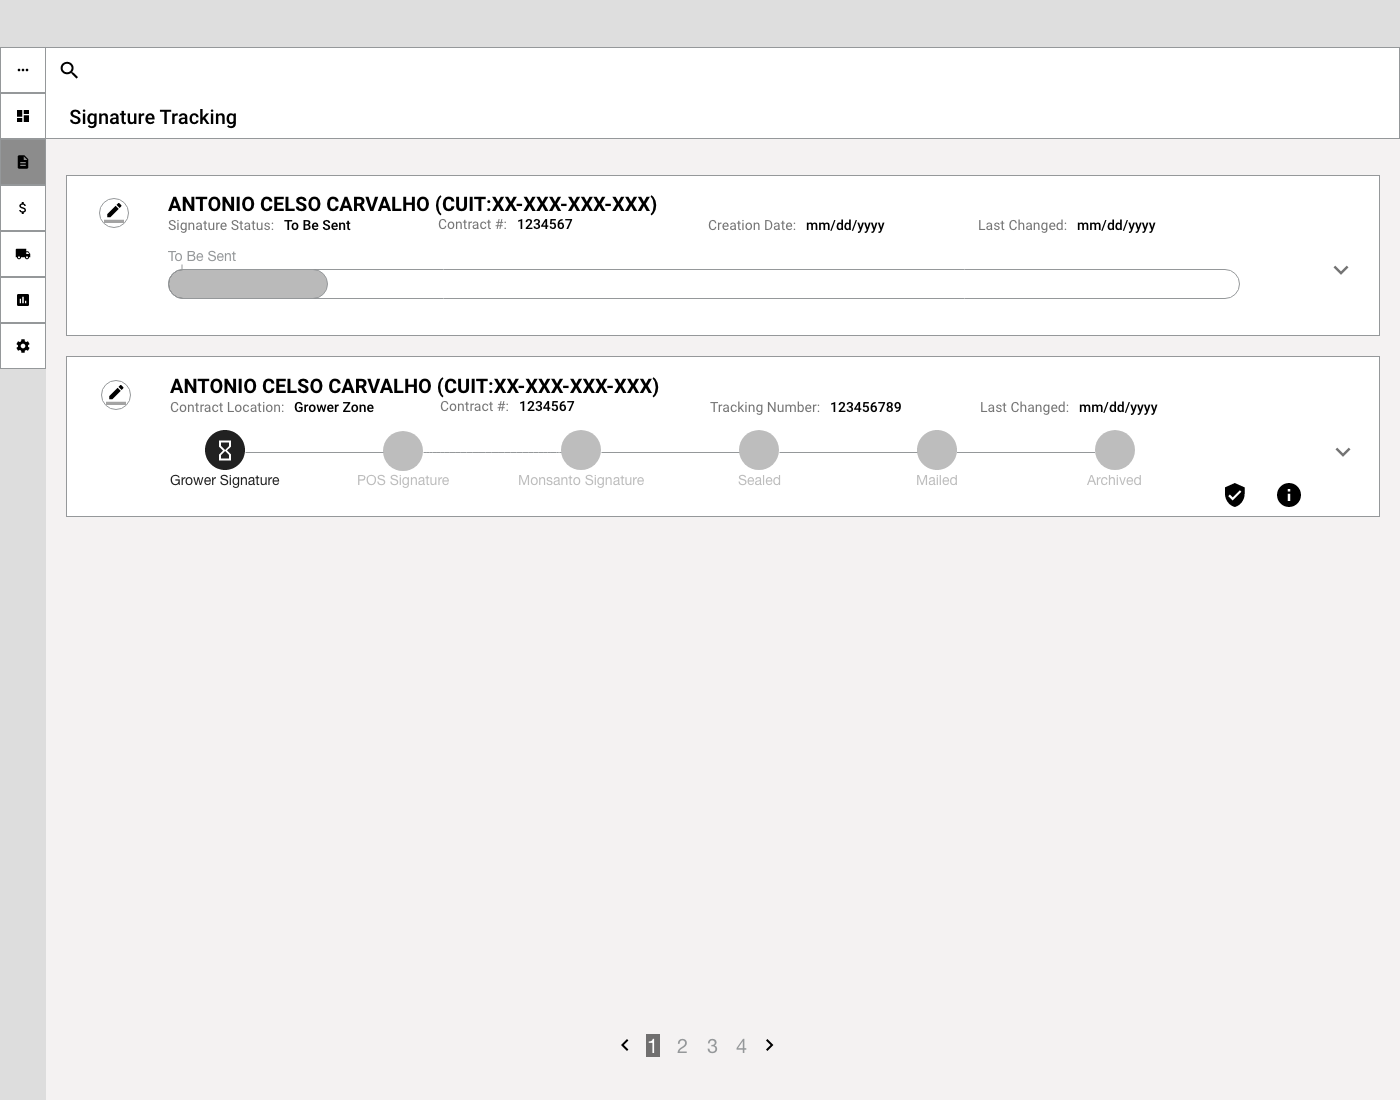
Task: Go to page 3
Action: click(712, 1046)
